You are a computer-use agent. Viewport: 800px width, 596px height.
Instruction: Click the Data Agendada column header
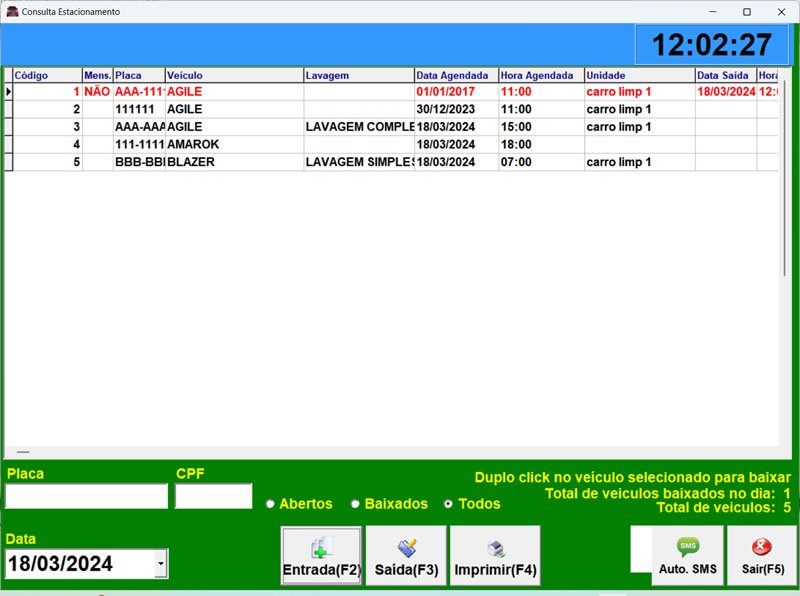click(x=455, y=75)
